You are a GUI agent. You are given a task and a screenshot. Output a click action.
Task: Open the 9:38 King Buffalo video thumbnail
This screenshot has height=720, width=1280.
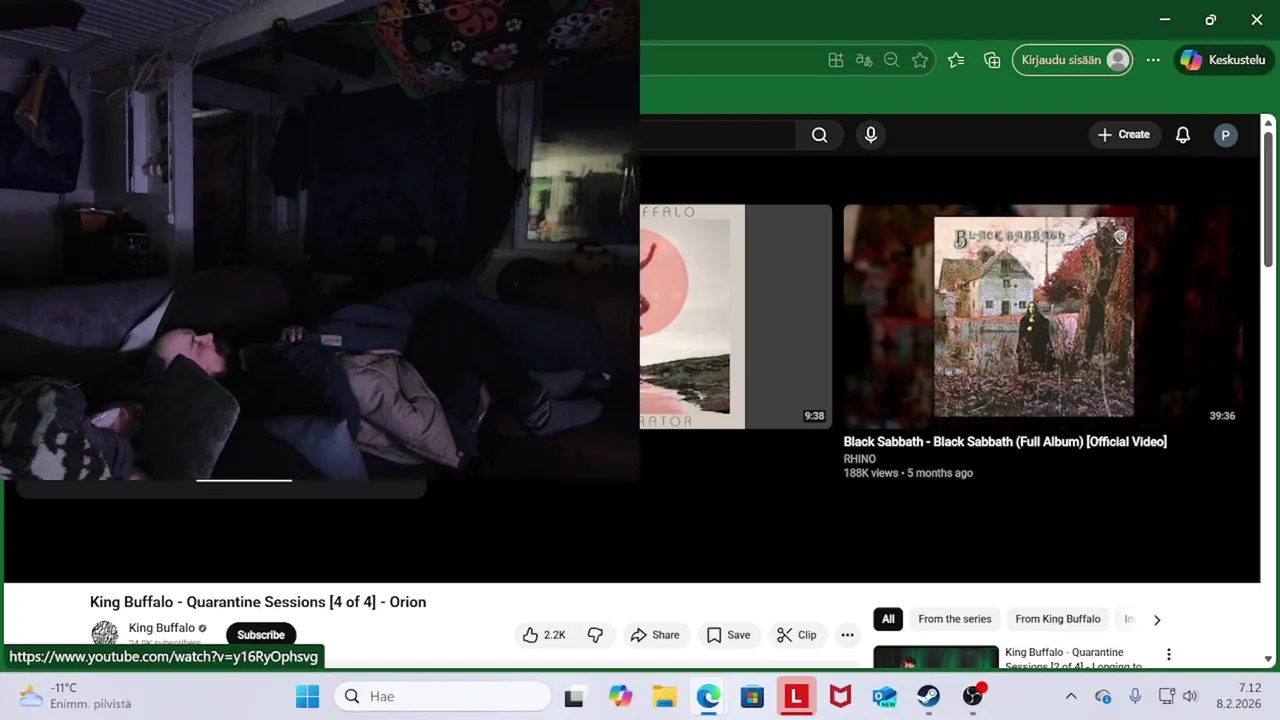point(736,316)
